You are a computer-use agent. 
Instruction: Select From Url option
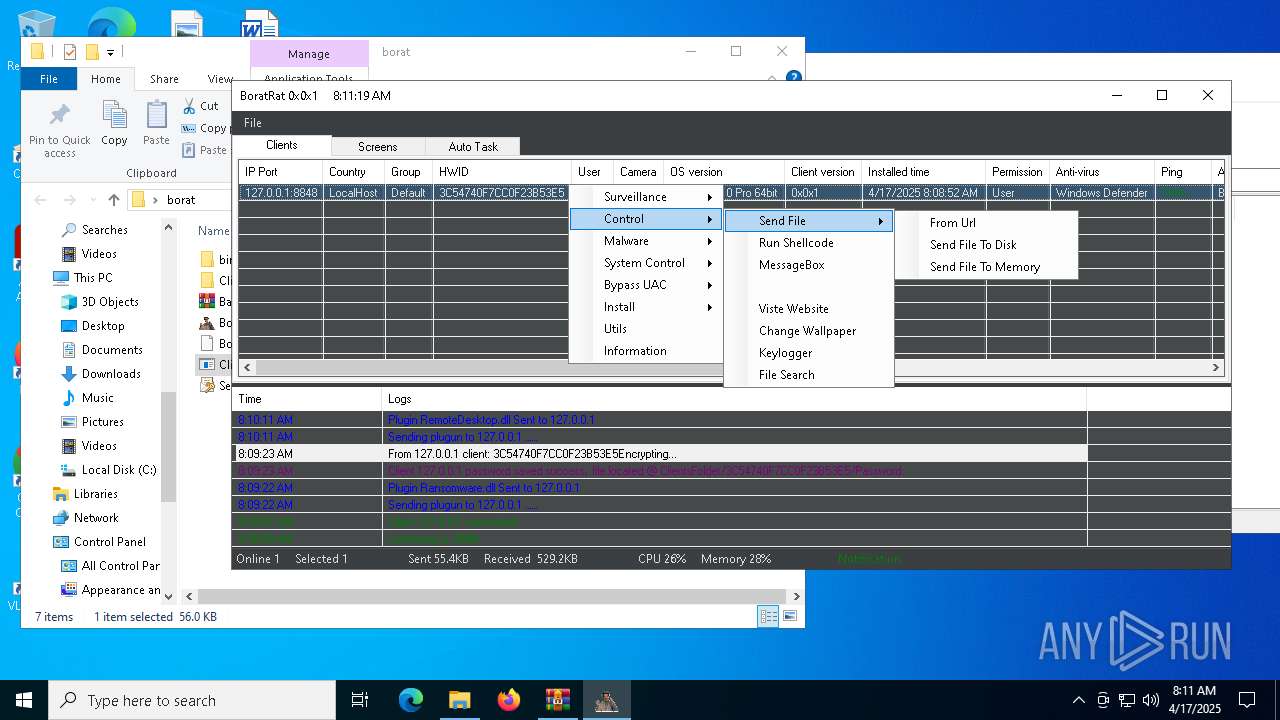click(x=986, y=223)
